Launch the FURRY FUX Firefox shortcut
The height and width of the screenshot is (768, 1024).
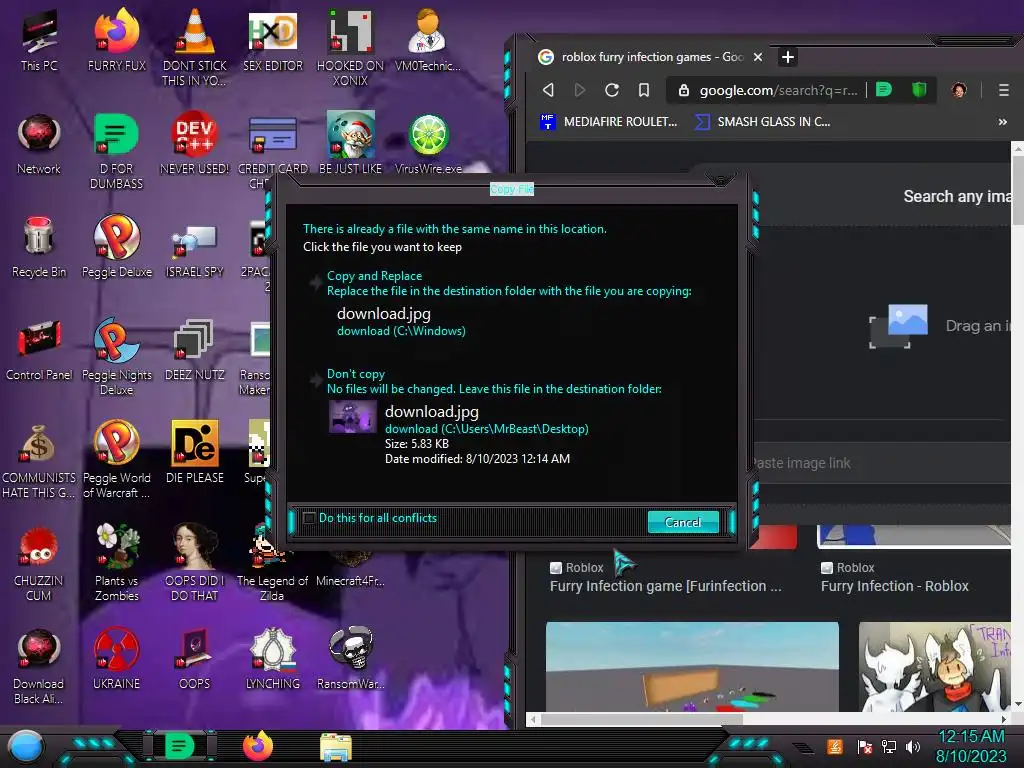pos(116,40)
